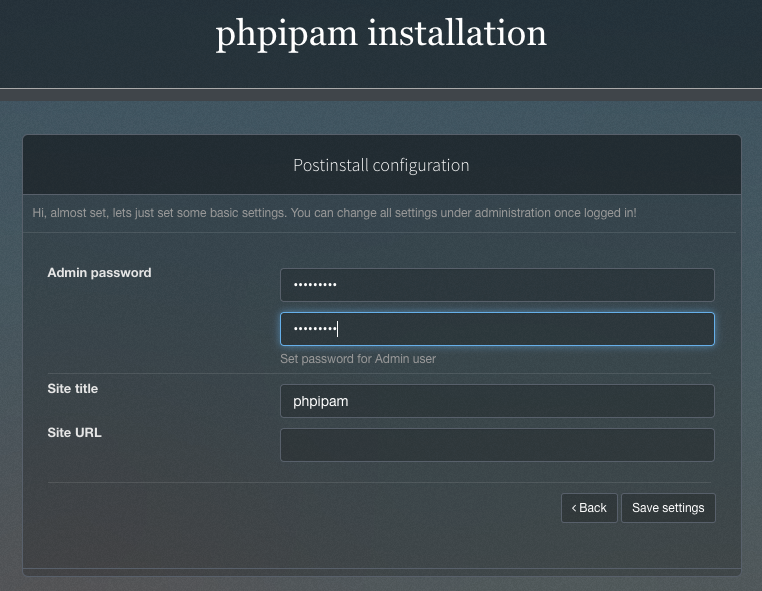
Task: Select the password confirmation input field
Action: click(x=497, y=329)
